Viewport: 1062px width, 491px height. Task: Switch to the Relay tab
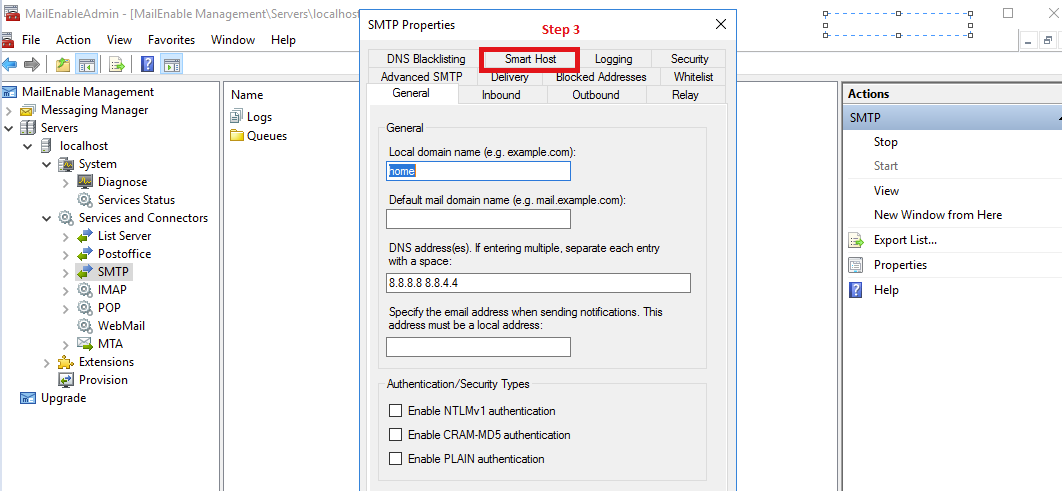pyautogui.click(x=685, y=95)
